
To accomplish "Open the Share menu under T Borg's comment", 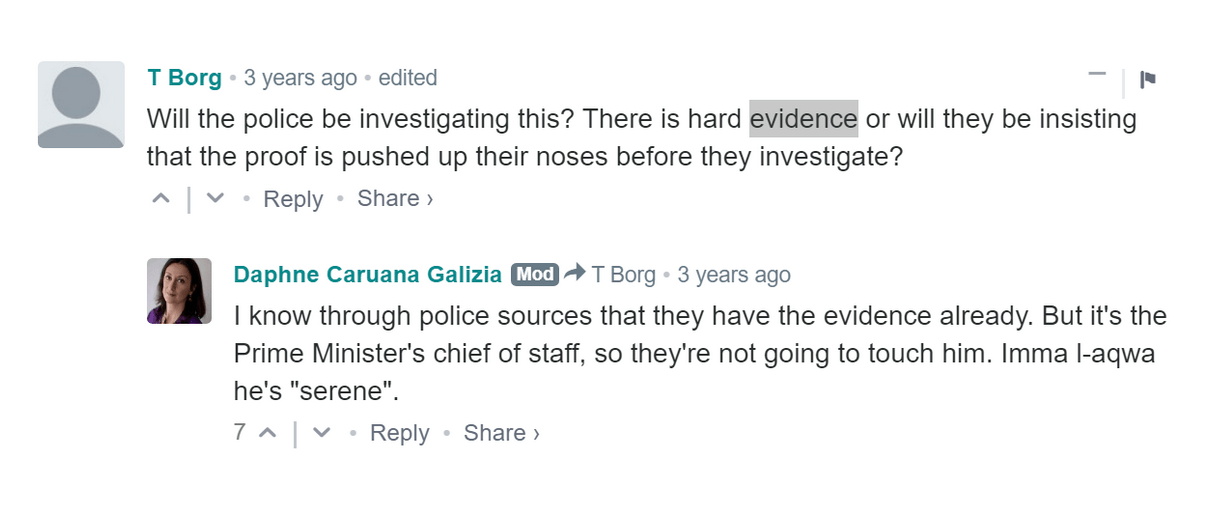I will coord(395,198).
